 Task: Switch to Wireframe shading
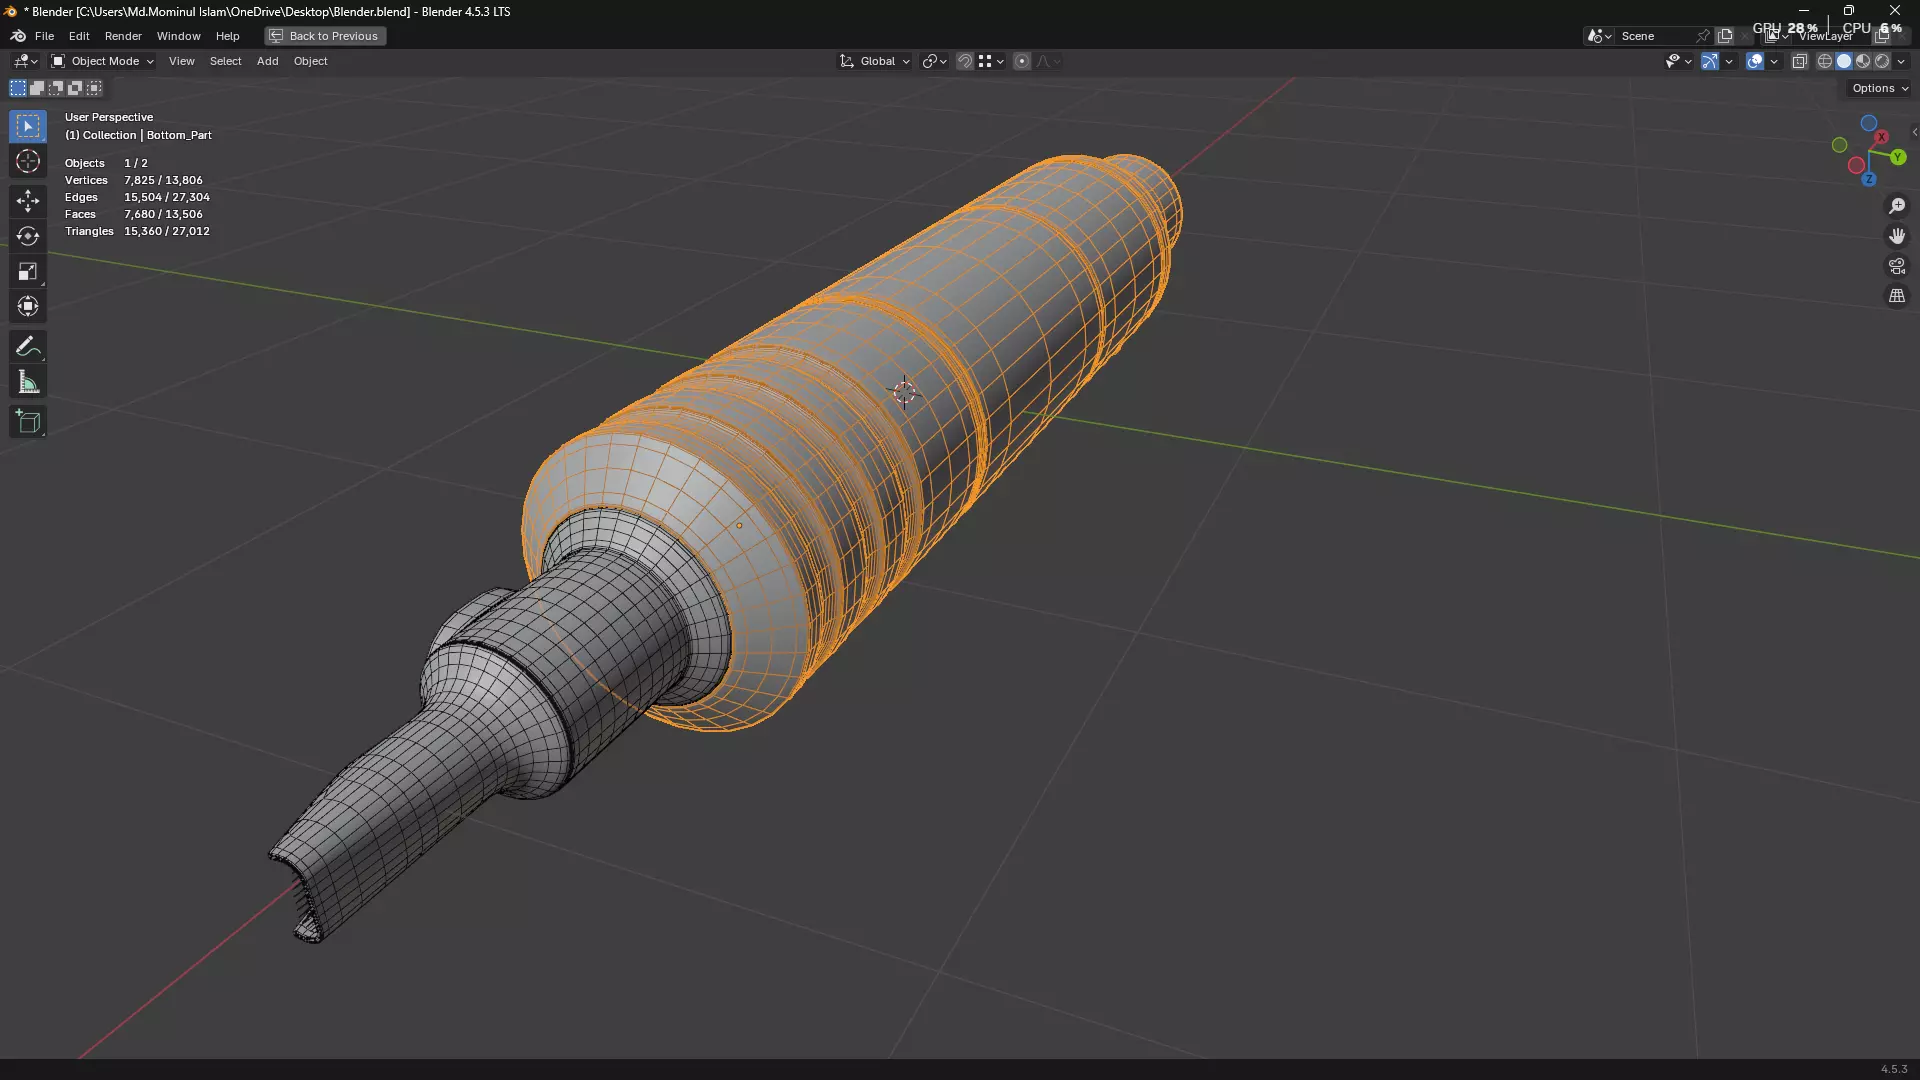1825,61
